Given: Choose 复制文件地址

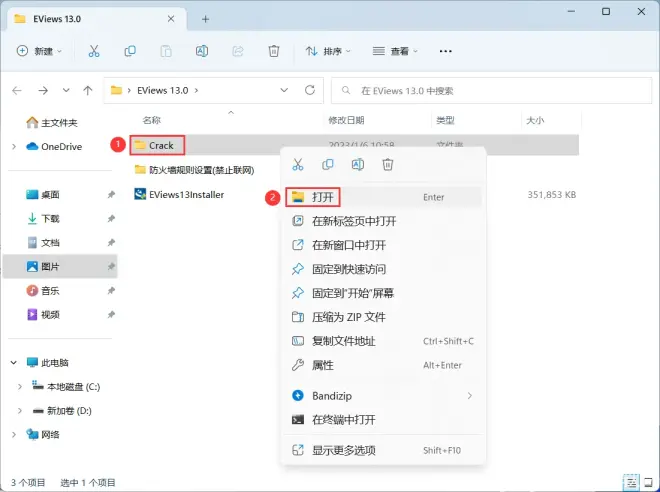Looking at the screenshot, I should click(383, 341).
